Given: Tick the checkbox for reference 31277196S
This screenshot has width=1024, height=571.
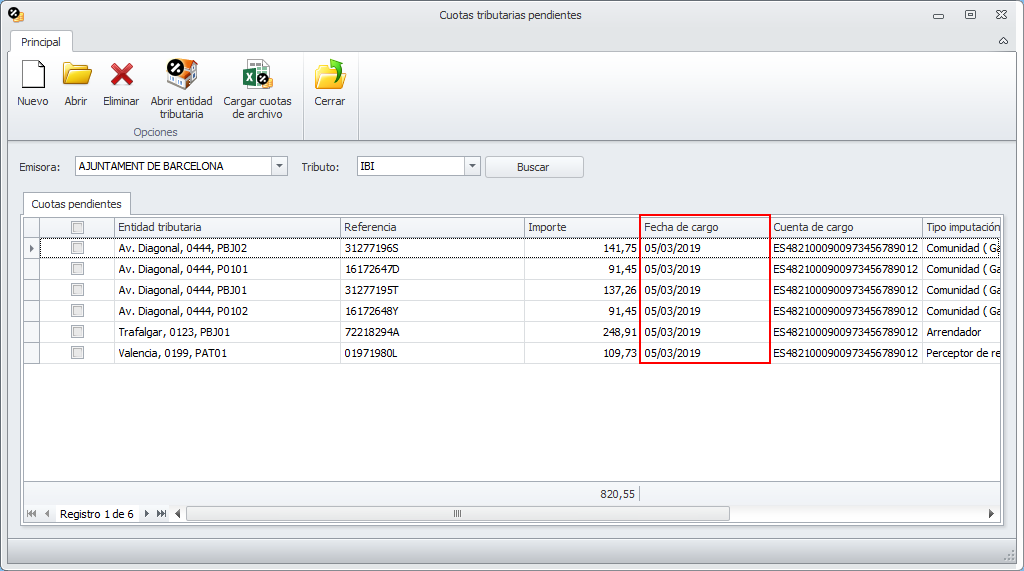Looking at the screenshot, I should click(77, 248).
